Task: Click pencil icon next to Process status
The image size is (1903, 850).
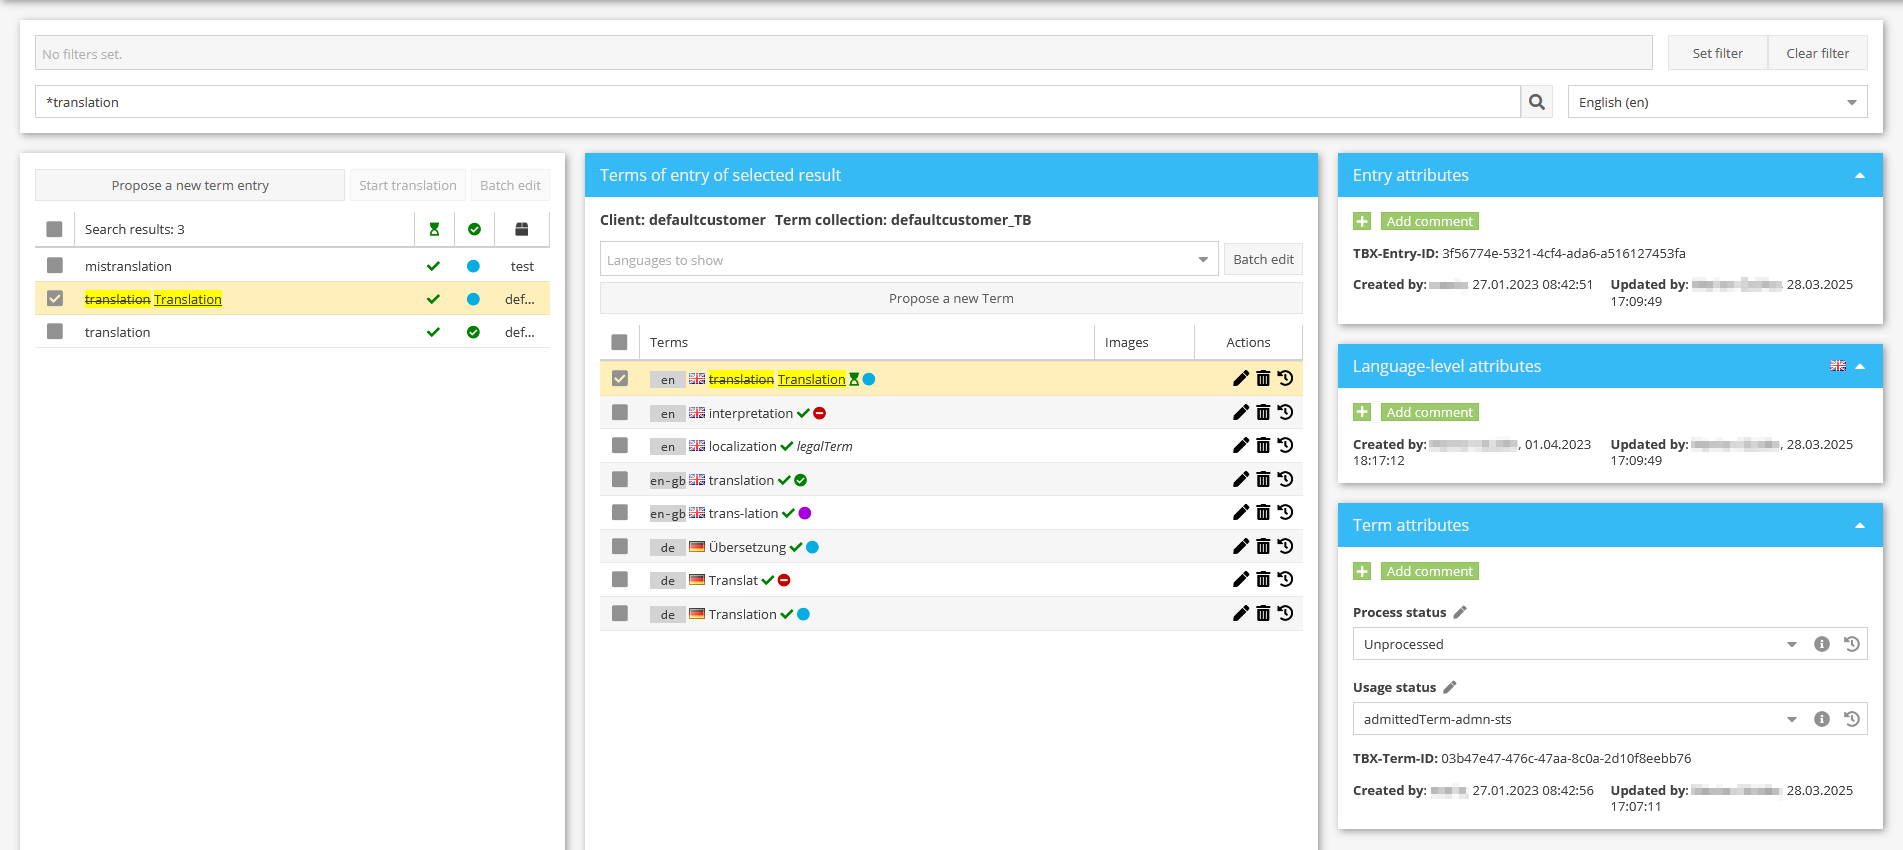Action: (x=1460, y=612)
